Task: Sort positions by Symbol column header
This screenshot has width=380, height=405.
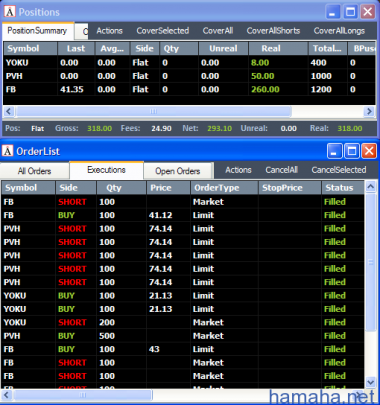Action: click(x=30, y=49)
